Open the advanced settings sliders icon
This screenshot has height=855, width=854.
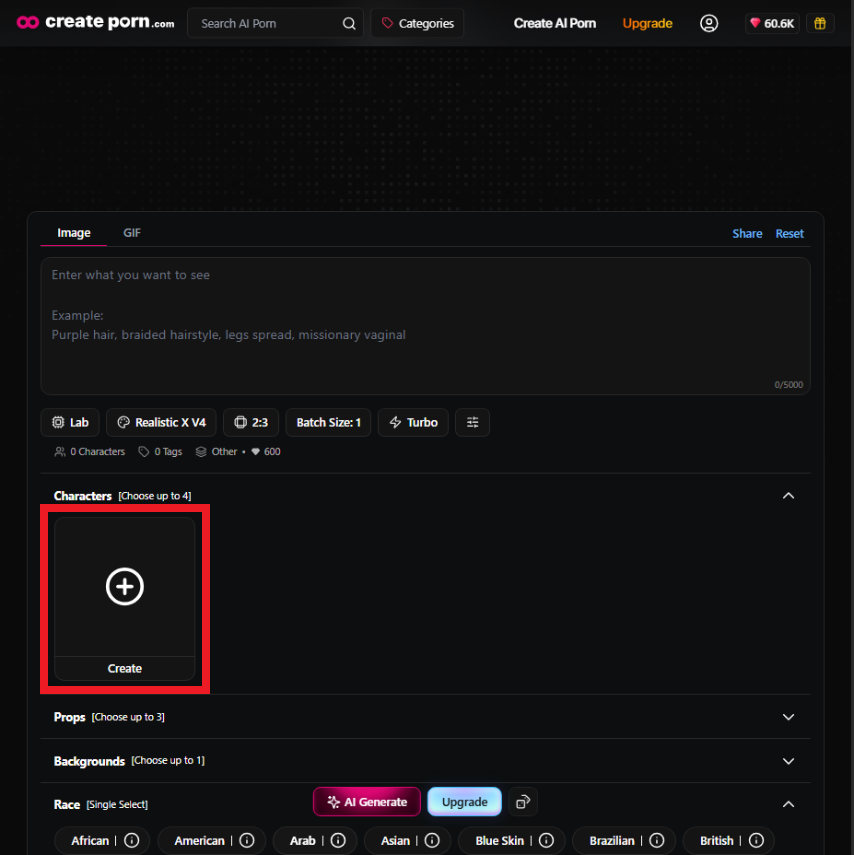coord(472,423)
